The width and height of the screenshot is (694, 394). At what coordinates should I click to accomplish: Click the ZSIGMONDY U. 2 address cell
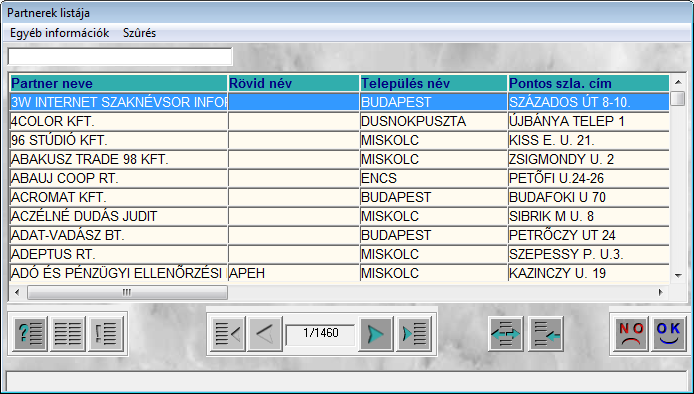click(589, 159)
